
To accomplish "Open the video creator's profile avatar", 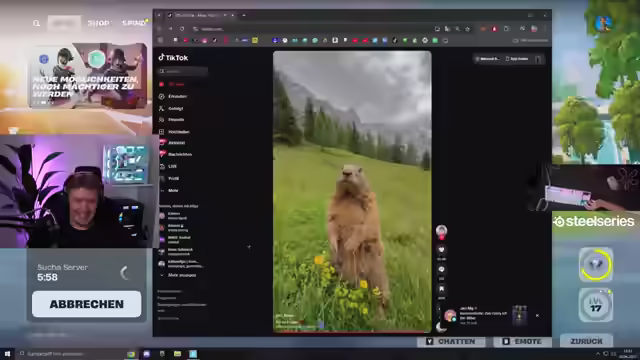I will (441, 231).
